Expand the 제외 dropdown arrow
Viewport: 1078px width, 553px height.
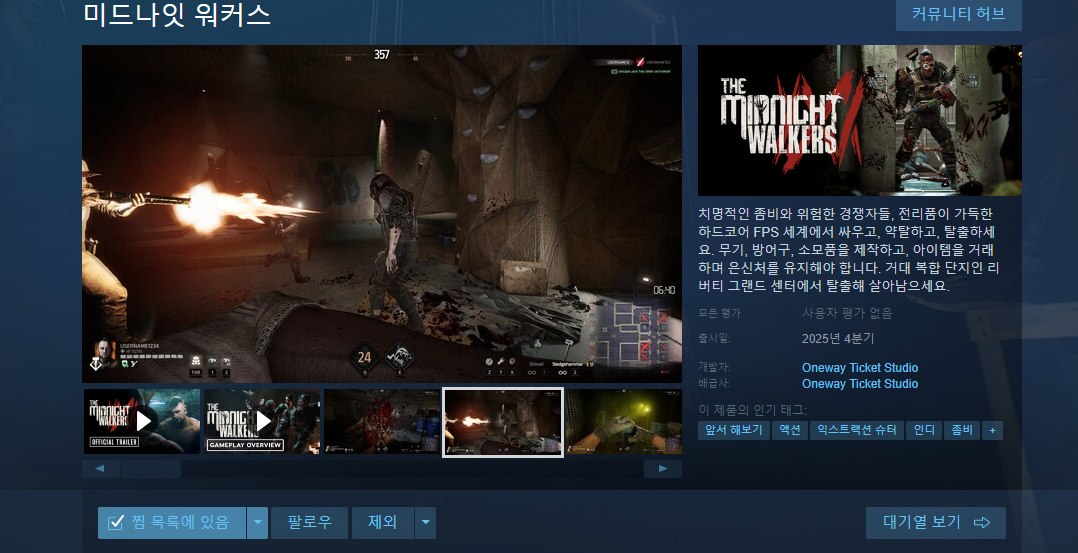pos(426,523)
